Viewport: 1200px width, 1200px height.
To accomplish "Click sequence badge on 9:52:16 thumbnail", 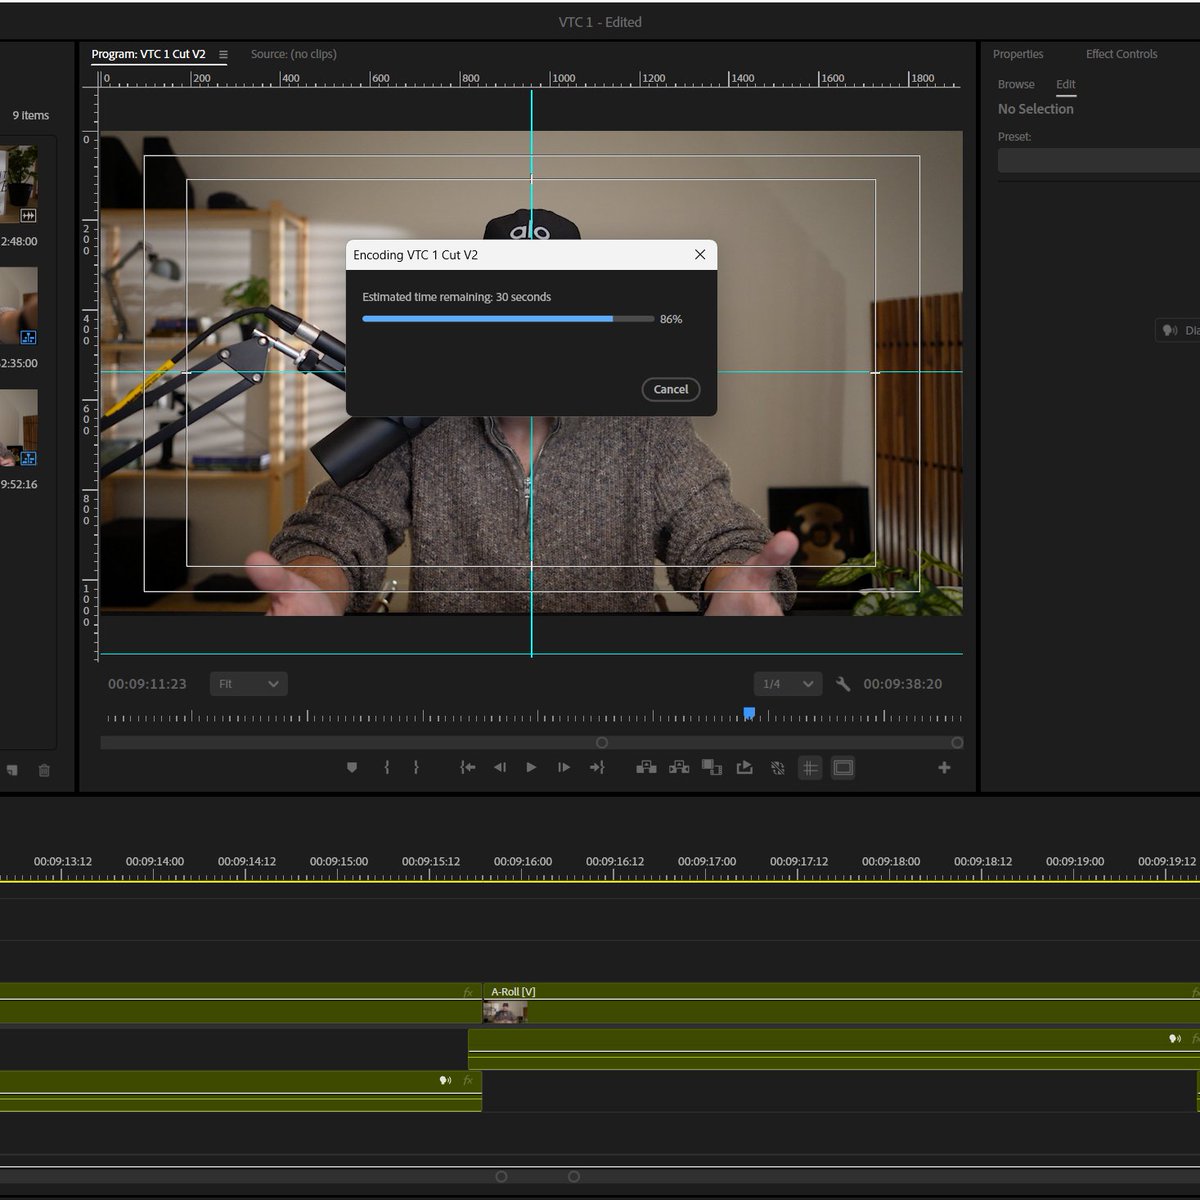I will 28,459.
